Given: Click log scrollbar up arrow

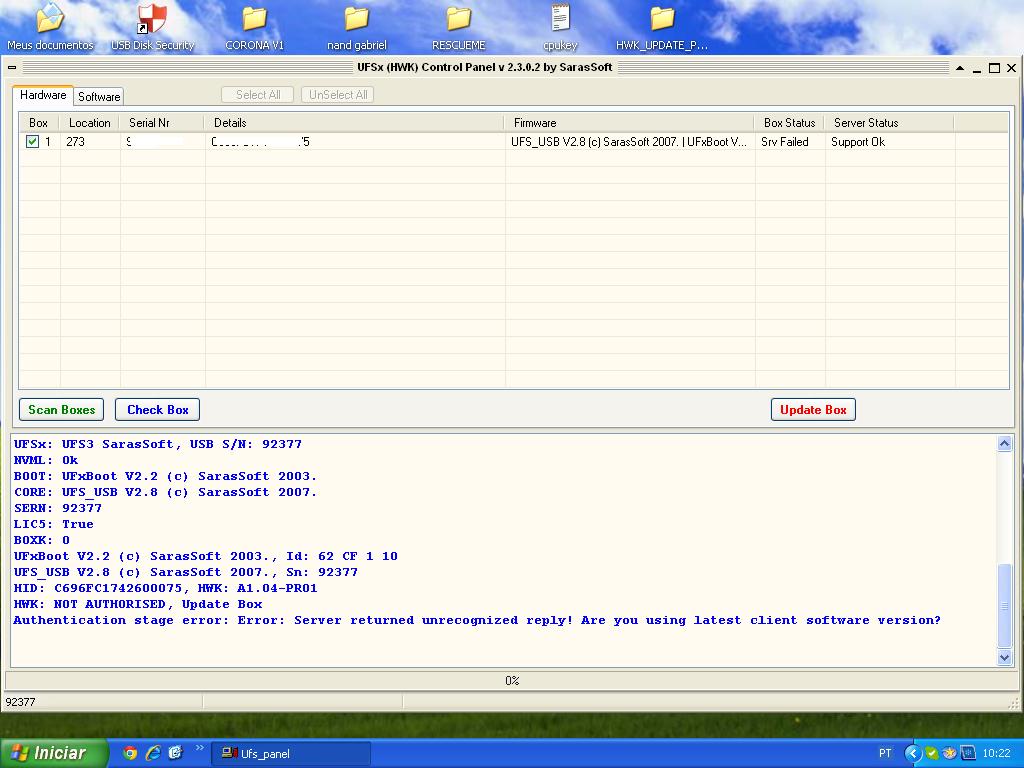Looking at the screenshot, I should tap(1004, 443).
